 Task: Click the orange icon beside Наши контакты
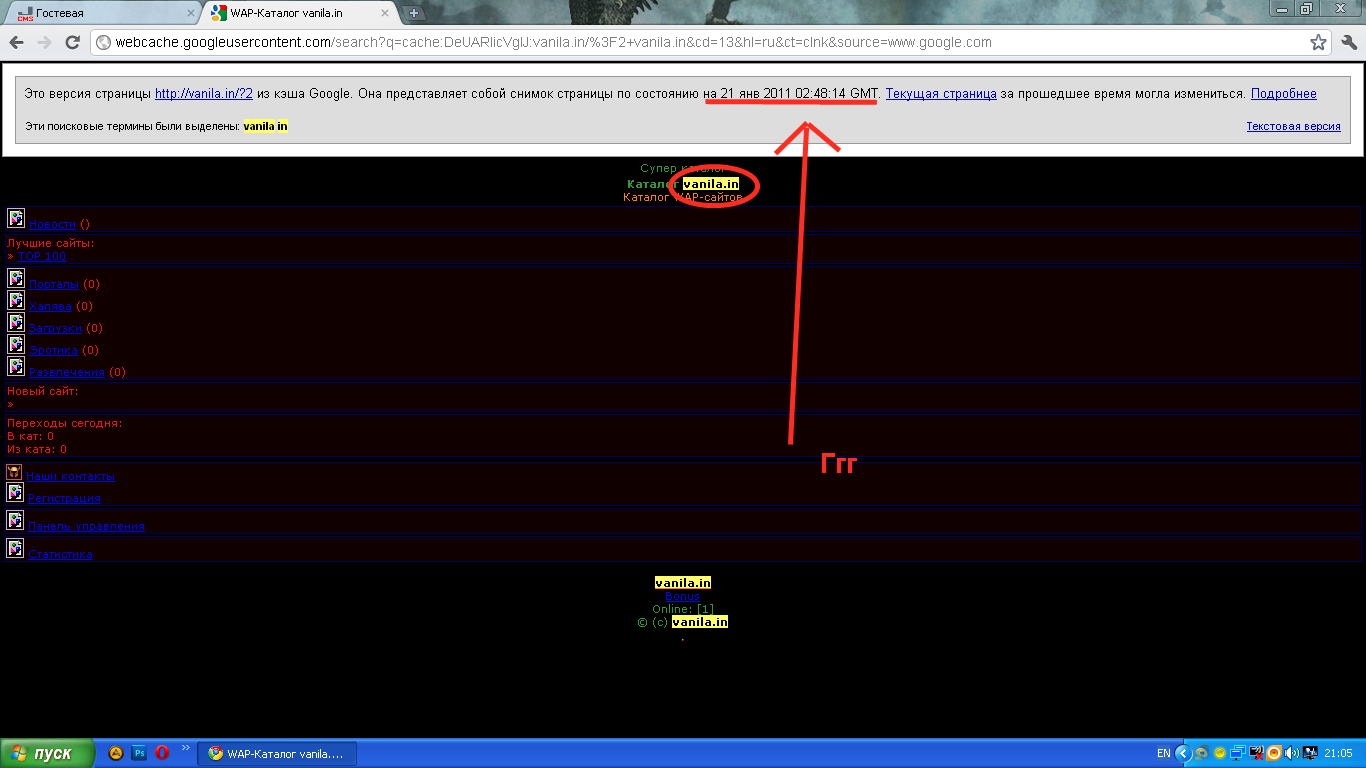pos(15,471)
